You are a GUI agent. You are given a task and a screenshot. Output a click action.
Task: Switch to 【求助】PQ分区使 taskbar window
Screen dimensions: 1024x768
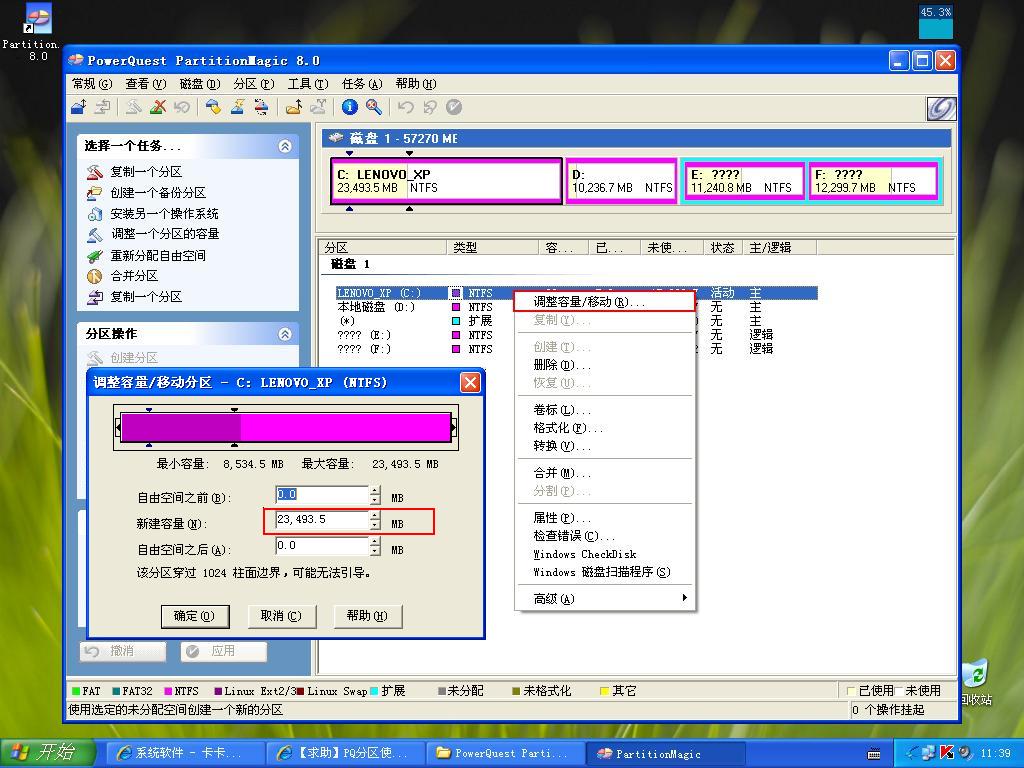coord(345,753)
